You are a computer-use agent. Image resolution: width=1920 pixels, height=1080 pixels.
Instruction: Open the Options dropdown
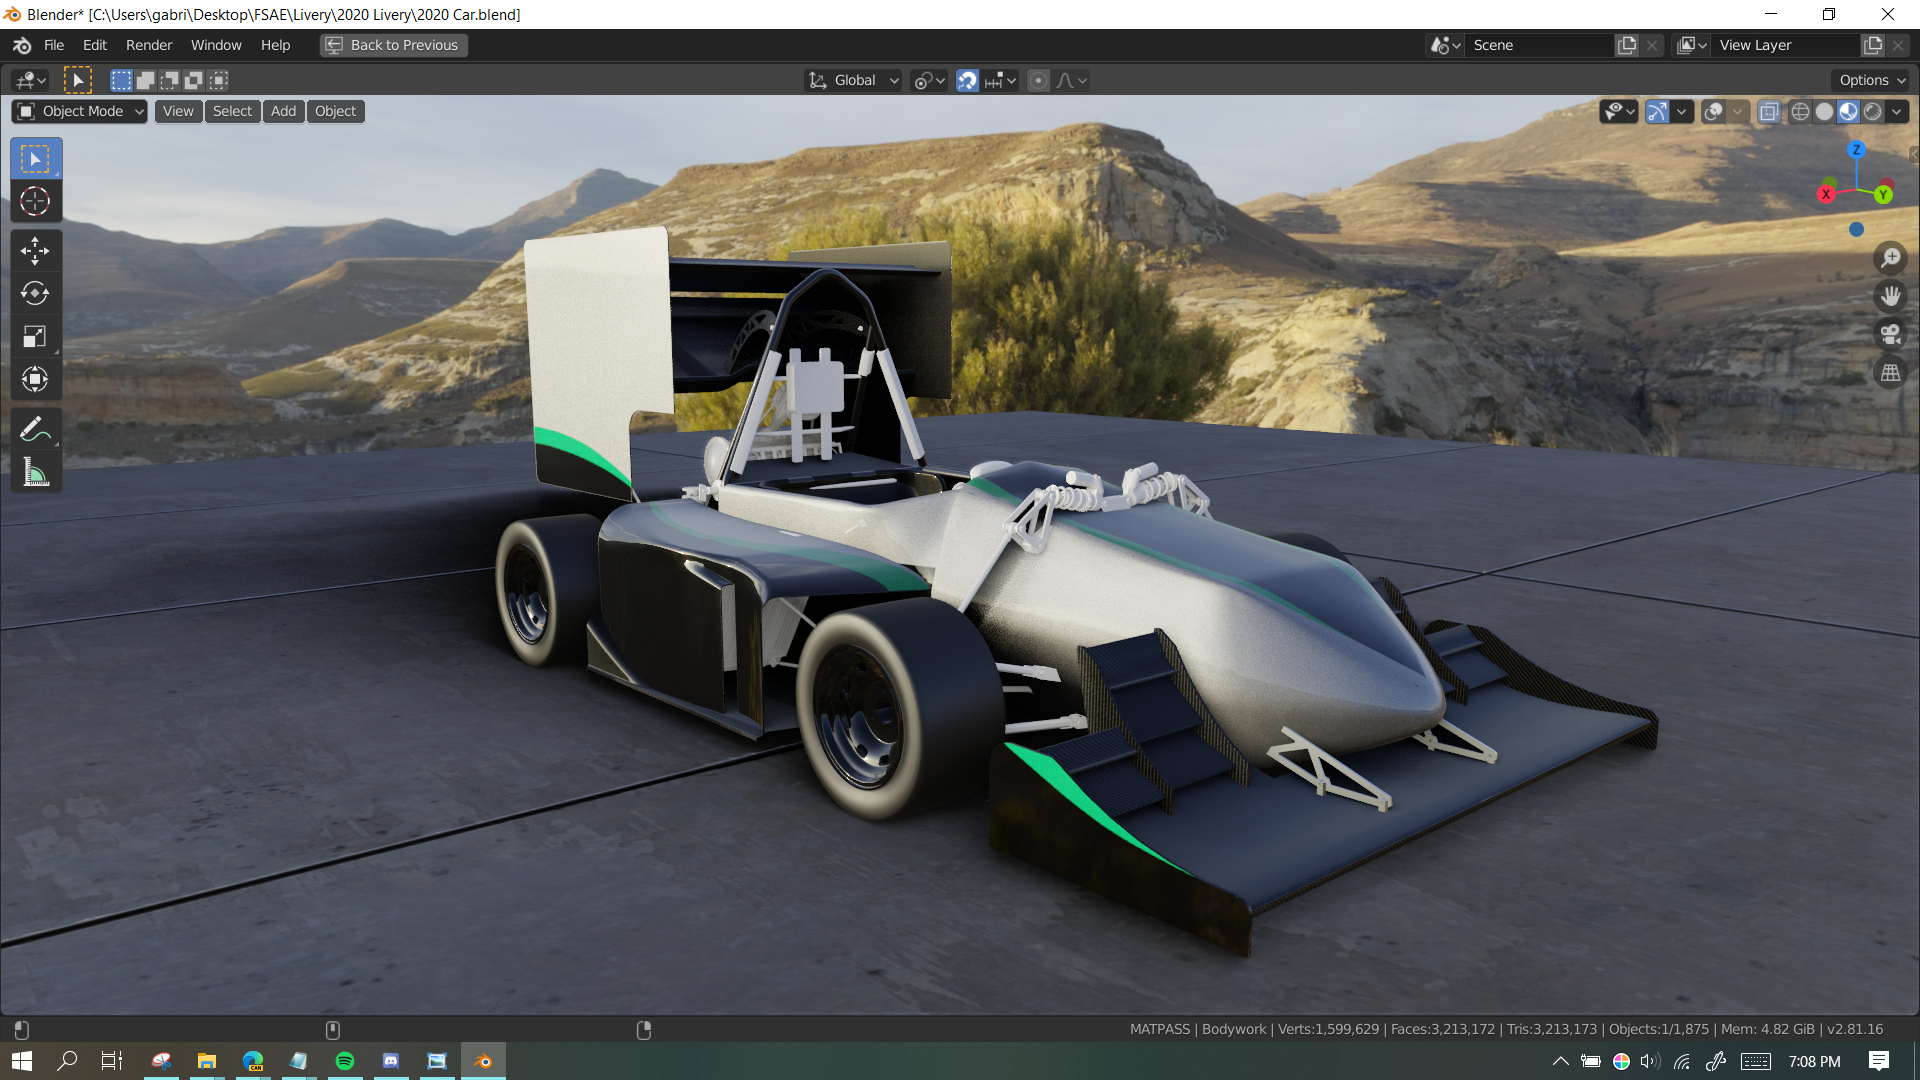[x=1872, y=81]
